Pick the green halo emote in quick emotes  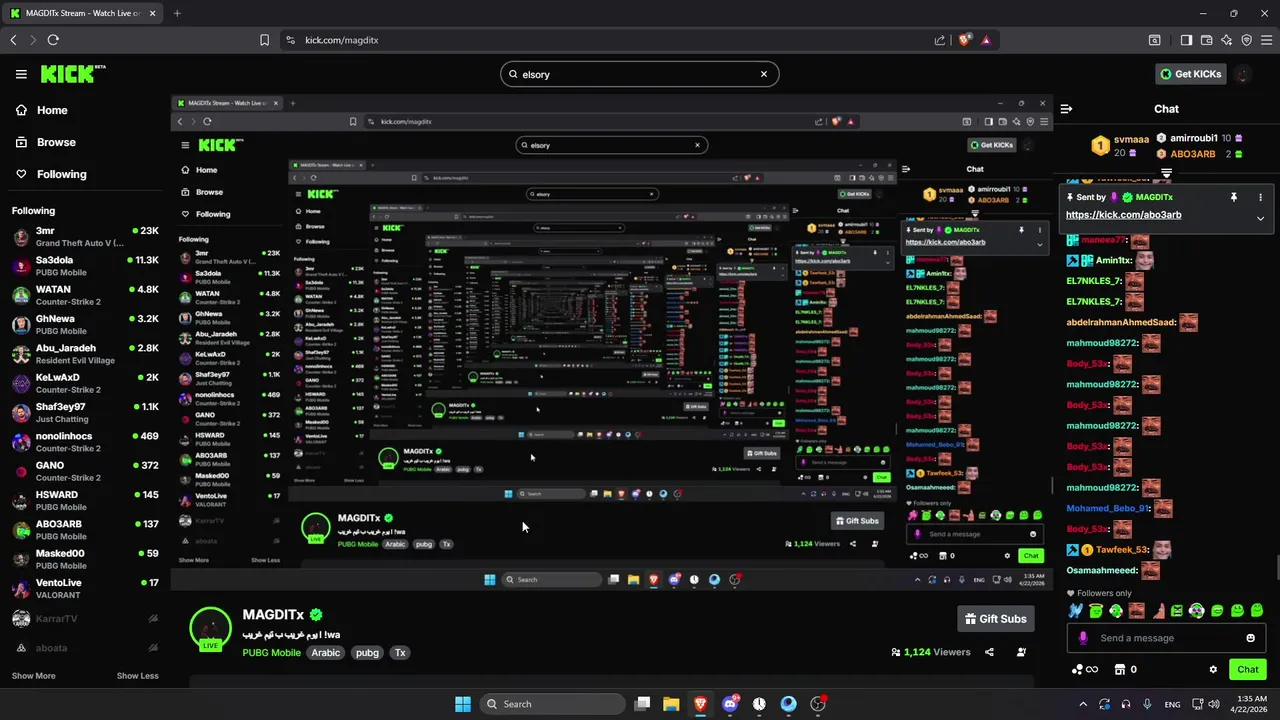click(x=1096, y=611)
